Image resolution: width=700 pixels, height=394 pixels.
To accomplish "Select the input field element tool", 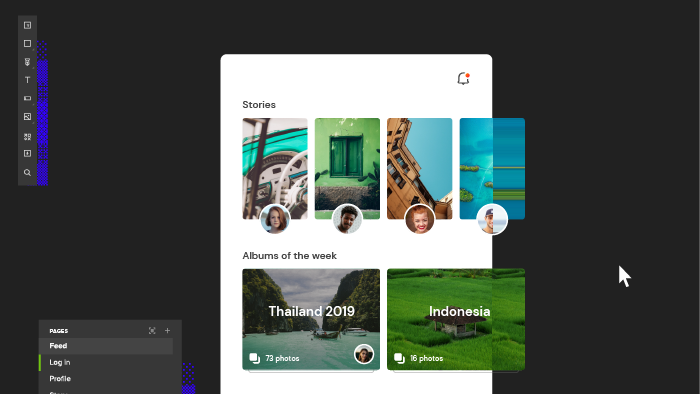I will pos(27,98).
